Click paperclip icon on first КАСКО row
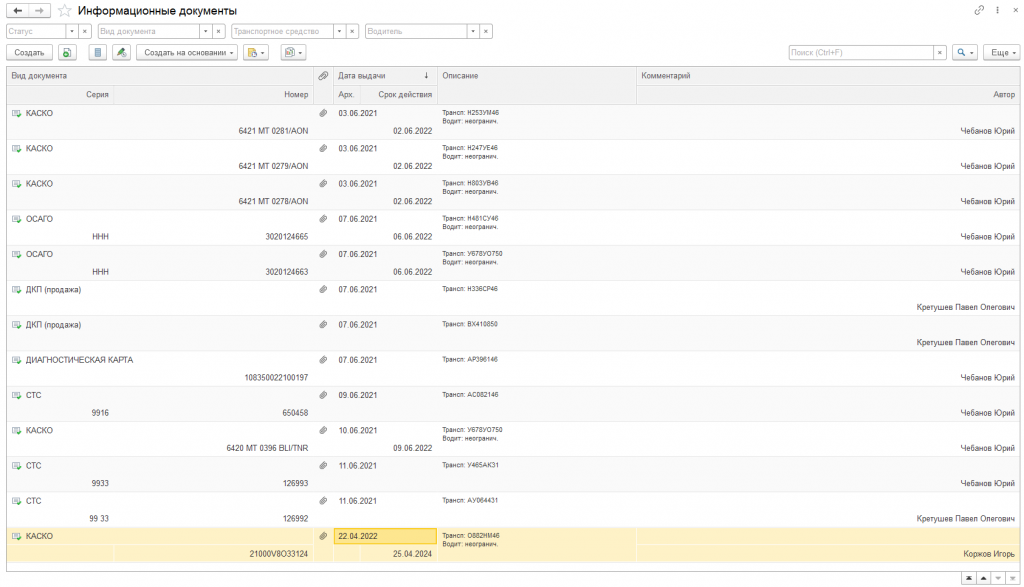This screenshot has width=1024, height=587. tap(323, 113)
